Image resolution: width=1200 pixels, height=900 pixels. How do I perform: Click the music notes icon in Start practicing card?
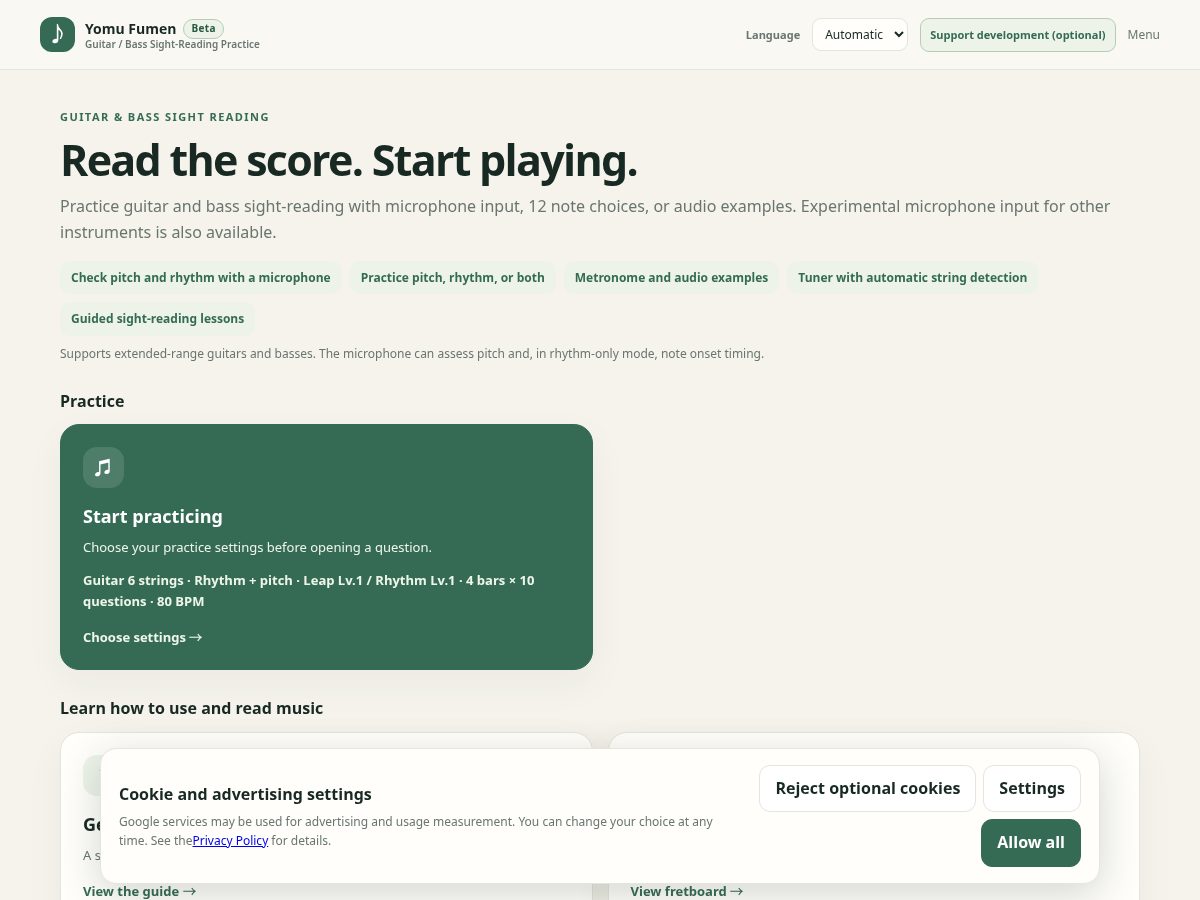[x=103, y=467]
